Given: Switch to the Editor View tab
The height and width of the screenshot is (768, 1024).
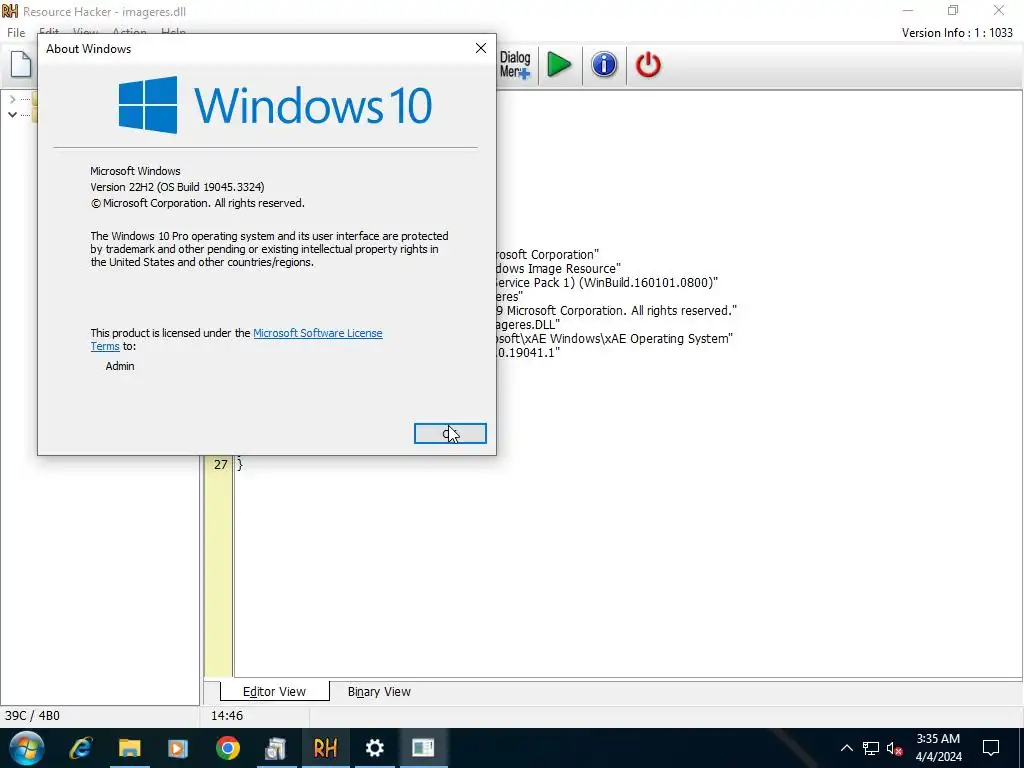Looking at the screenshot, I should pyautogui.click(x=274, y=692).
